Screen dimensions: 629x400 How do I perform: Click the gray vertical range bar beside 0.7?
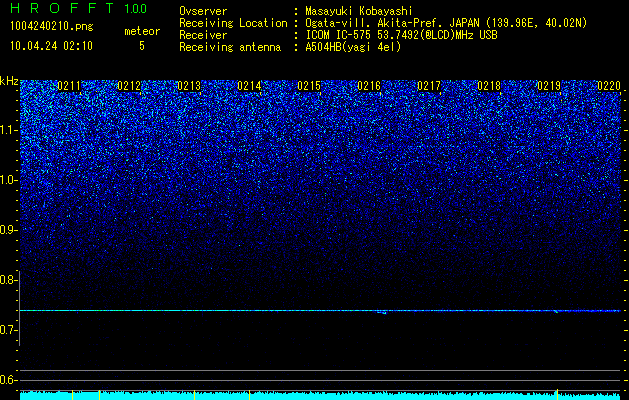19,308
